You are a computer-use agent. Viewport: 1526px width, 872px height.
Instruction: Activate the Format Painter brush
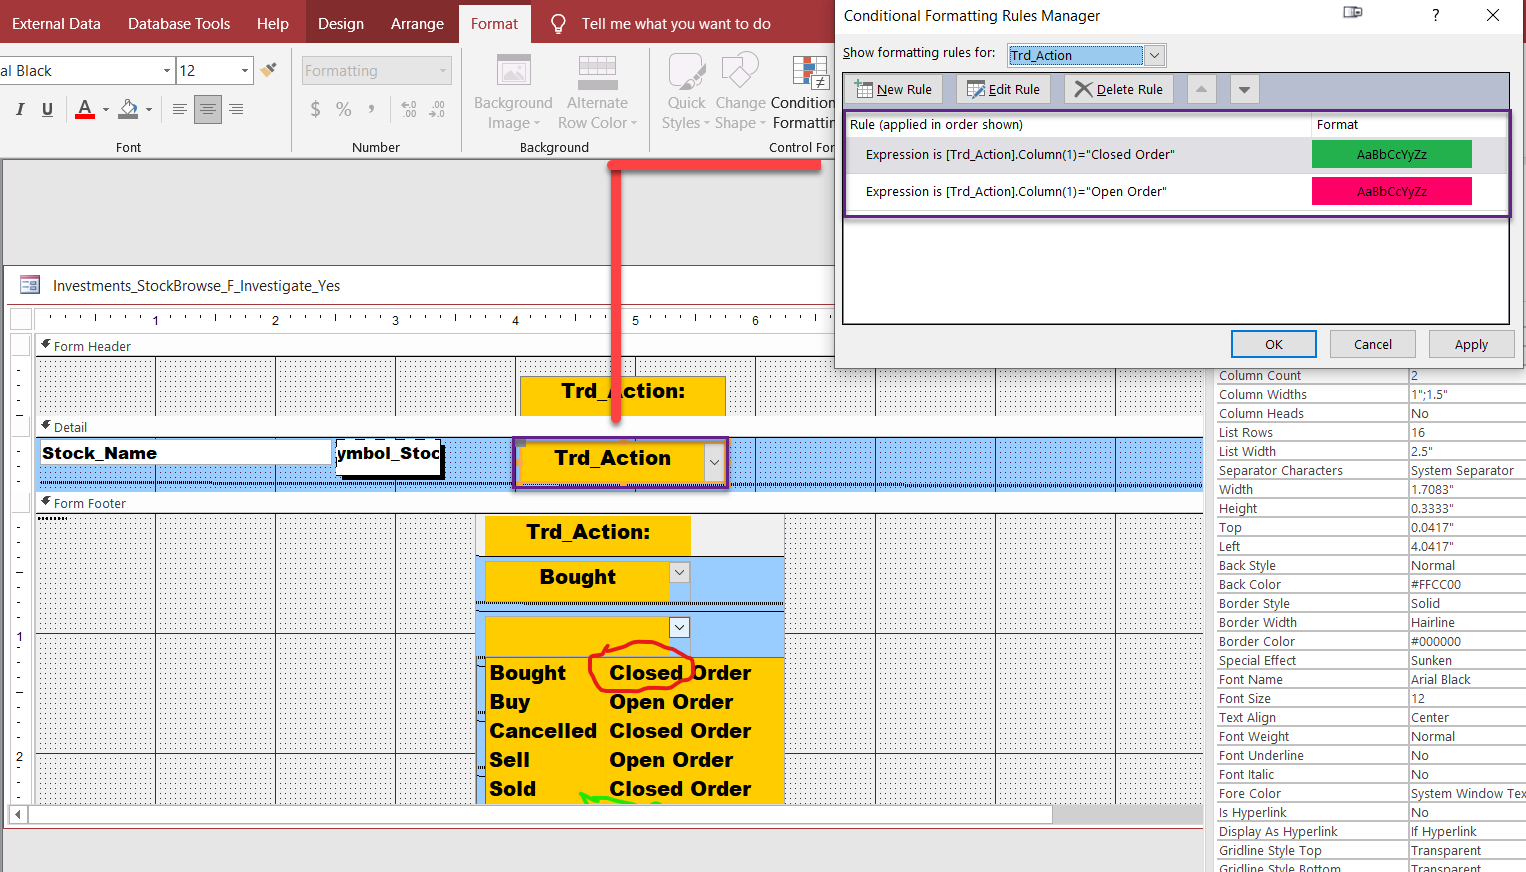(x=268, y=70)
